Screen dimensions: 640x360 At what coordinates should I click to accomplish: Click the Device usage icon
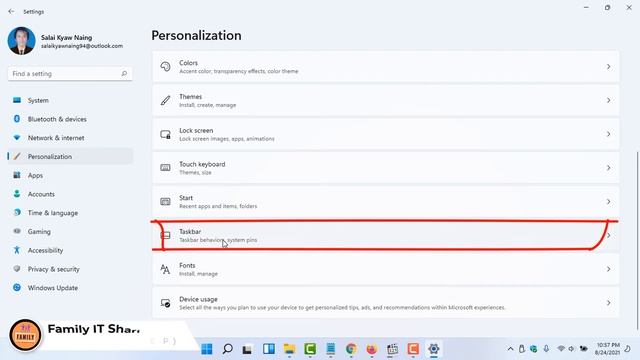(165, 303)
